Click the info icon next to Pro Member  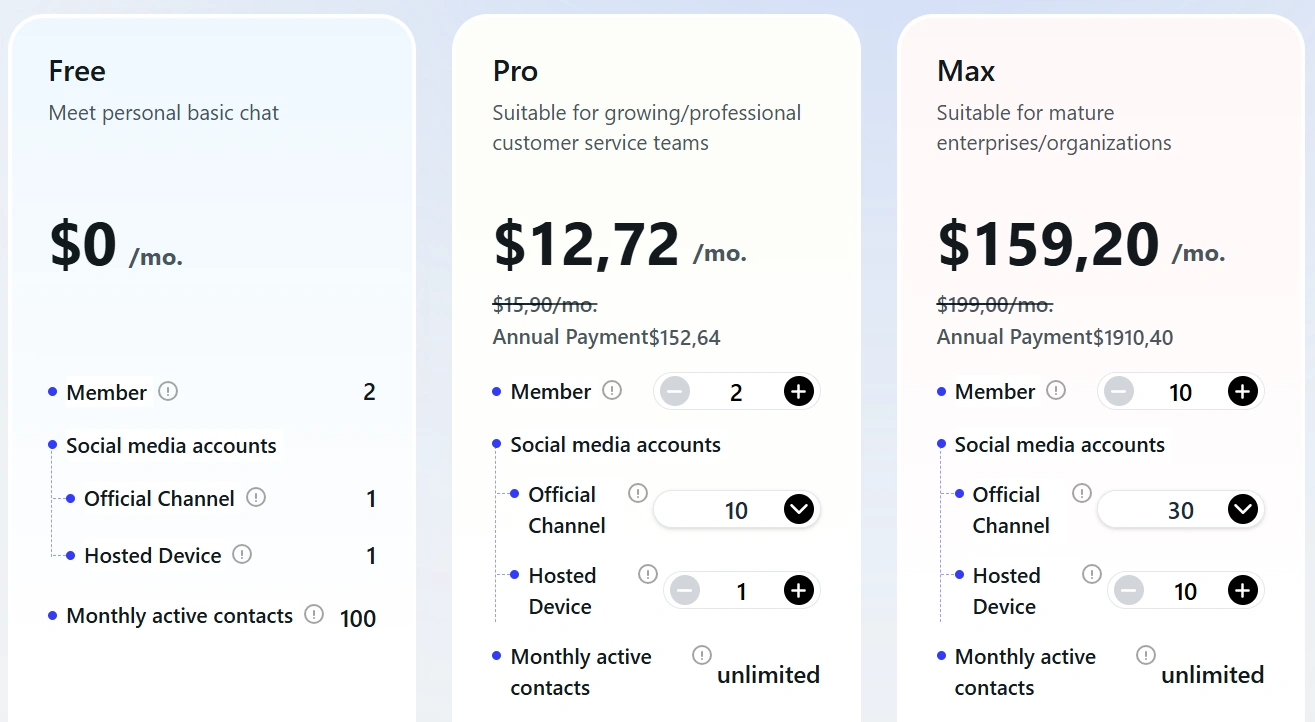(612, 390)
